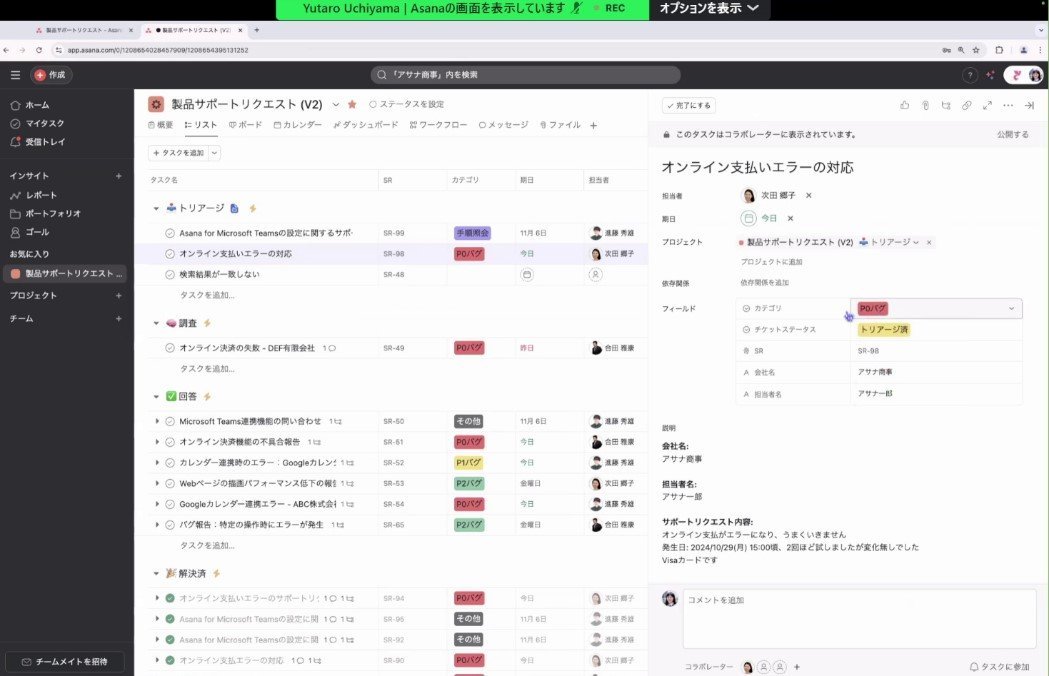
Task: Open the hamburger sidebar menu
Action: (15, 75)
